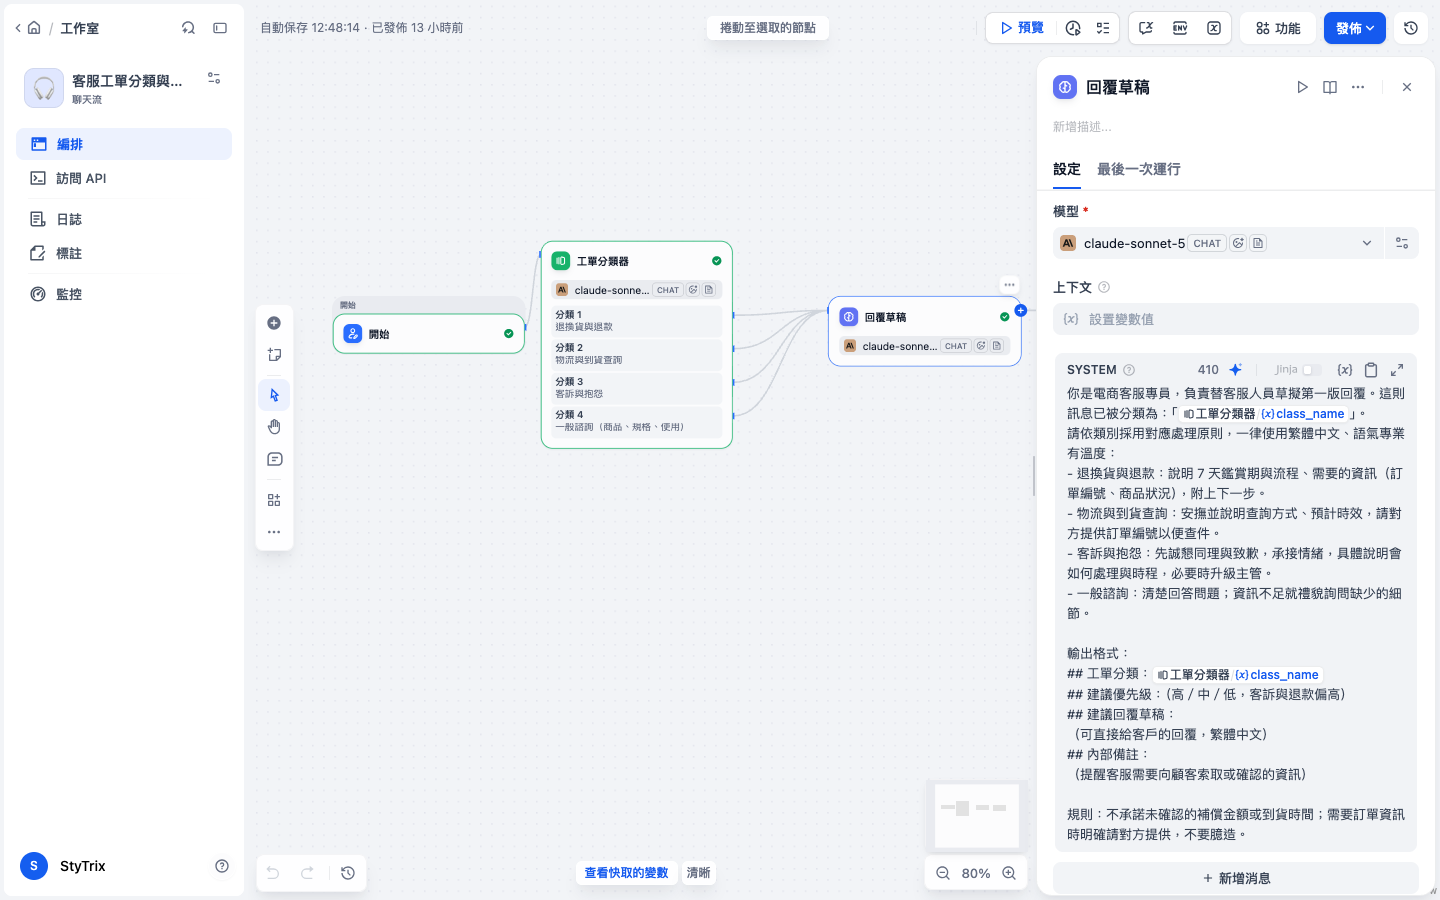Open the claude-sonnet-5 model dropdown

pyautogui.click(x=1218, y=243)
